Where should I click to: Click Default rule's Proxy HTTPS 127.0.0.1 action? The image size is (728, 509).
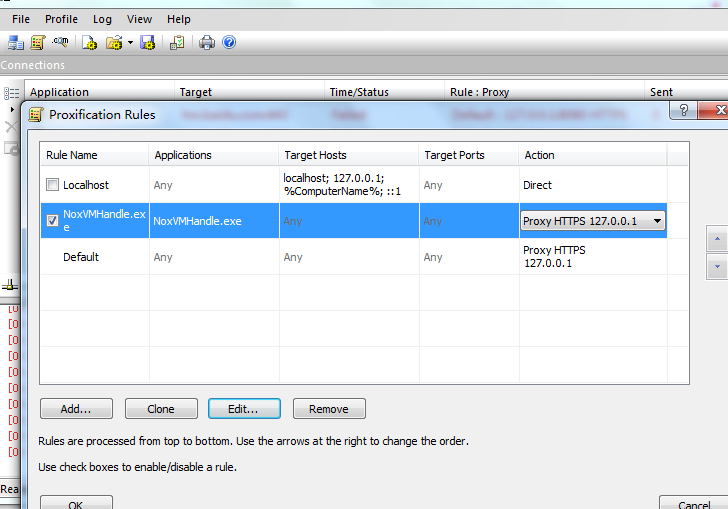point(593,257)
